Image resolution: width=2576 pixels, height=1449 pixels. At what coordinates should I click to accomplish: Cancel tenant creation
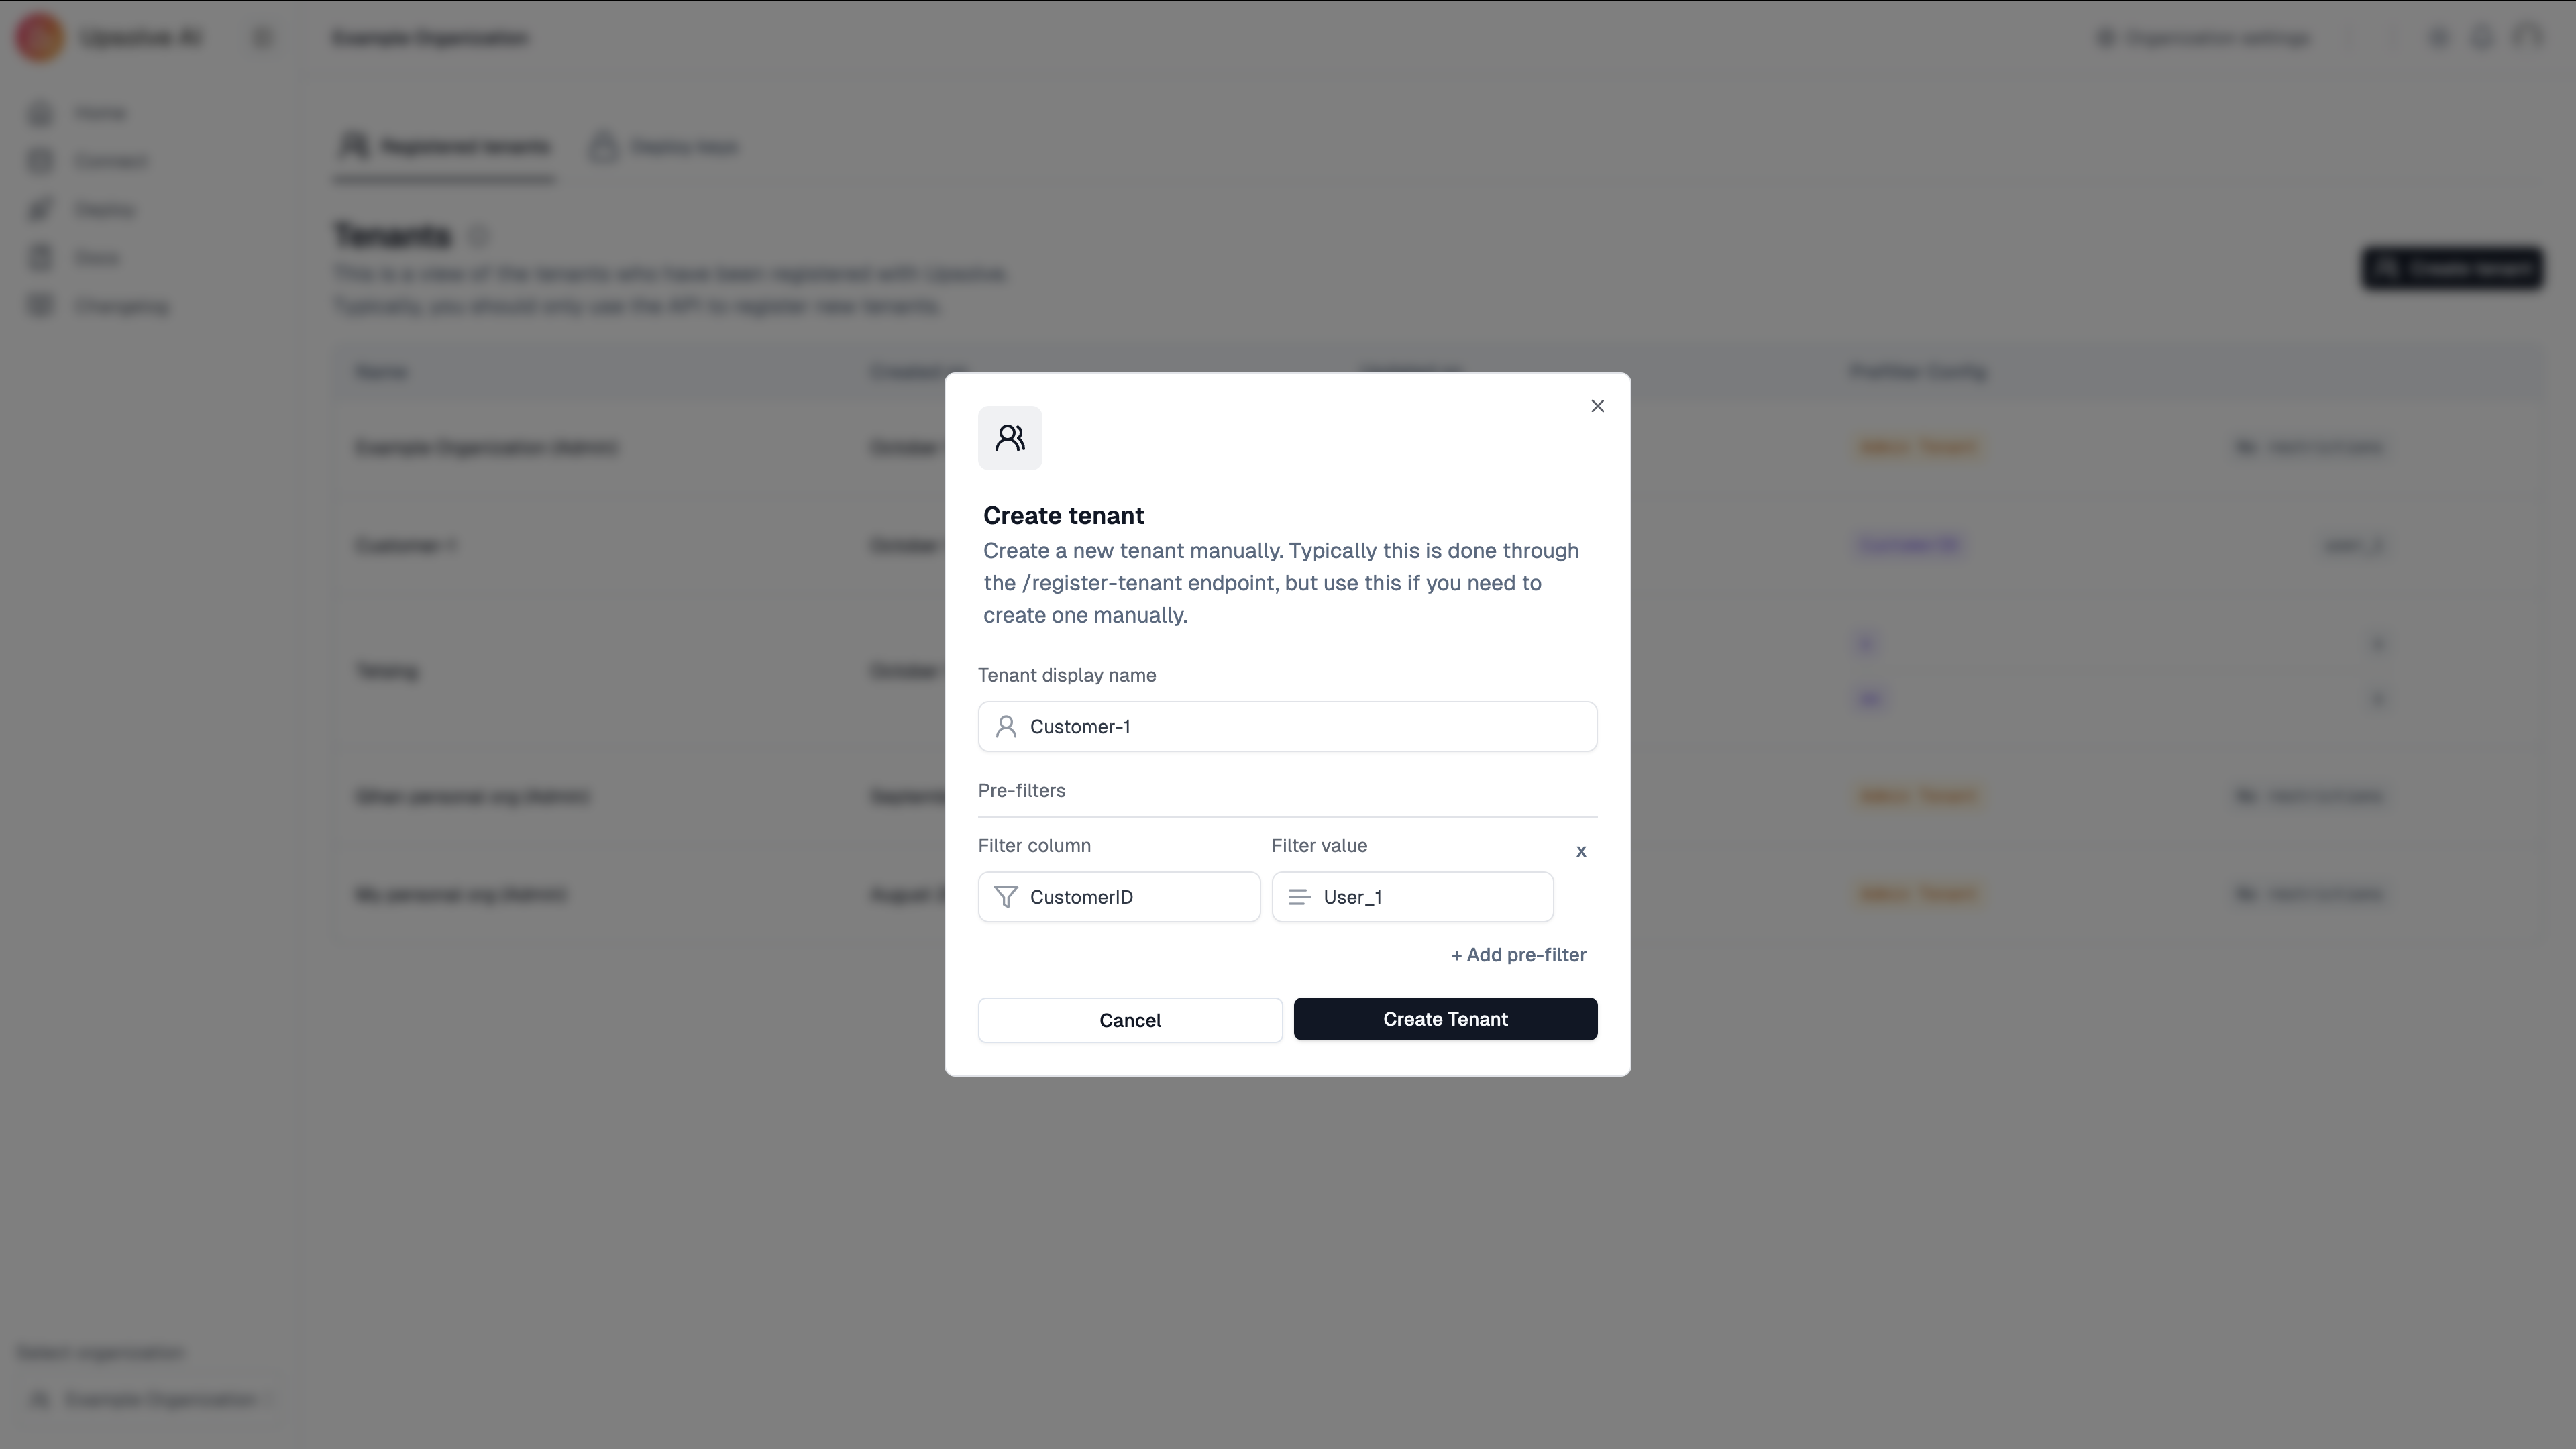coord(1130,1020)
